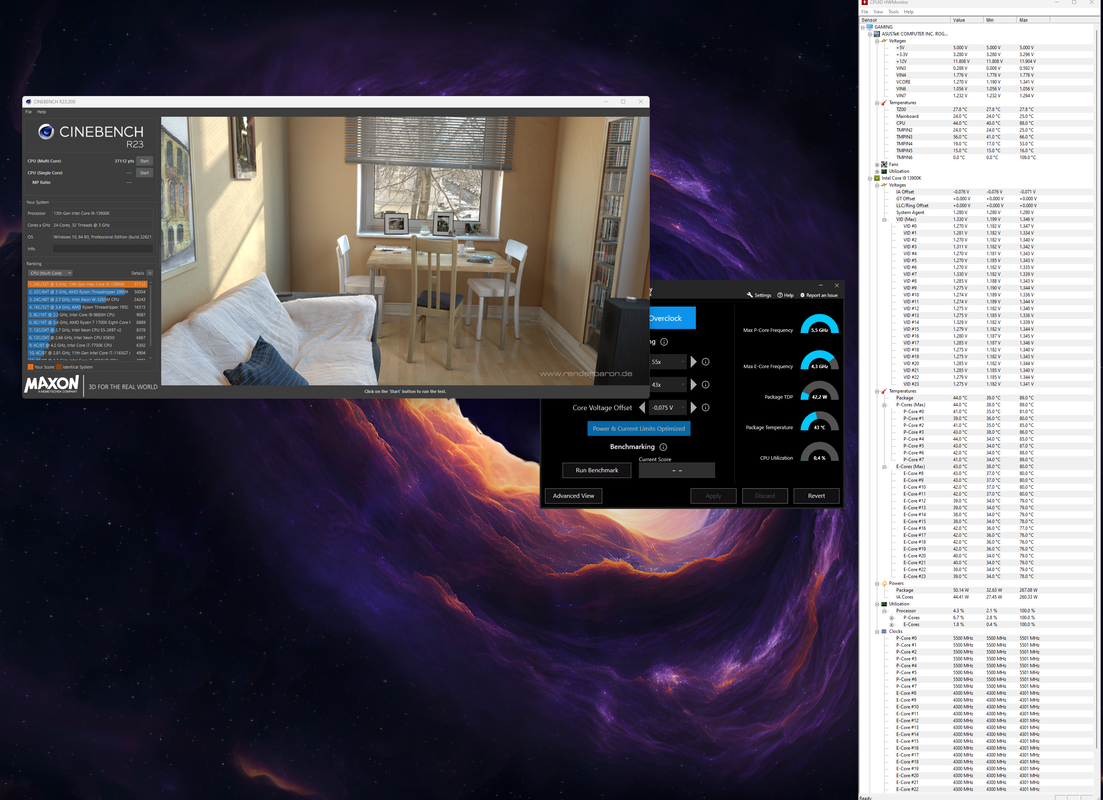Image resolution: width=1103 pixels, height=800 pixels.
Task: Click the info icon next to Benchmarking
Action: 663,447
